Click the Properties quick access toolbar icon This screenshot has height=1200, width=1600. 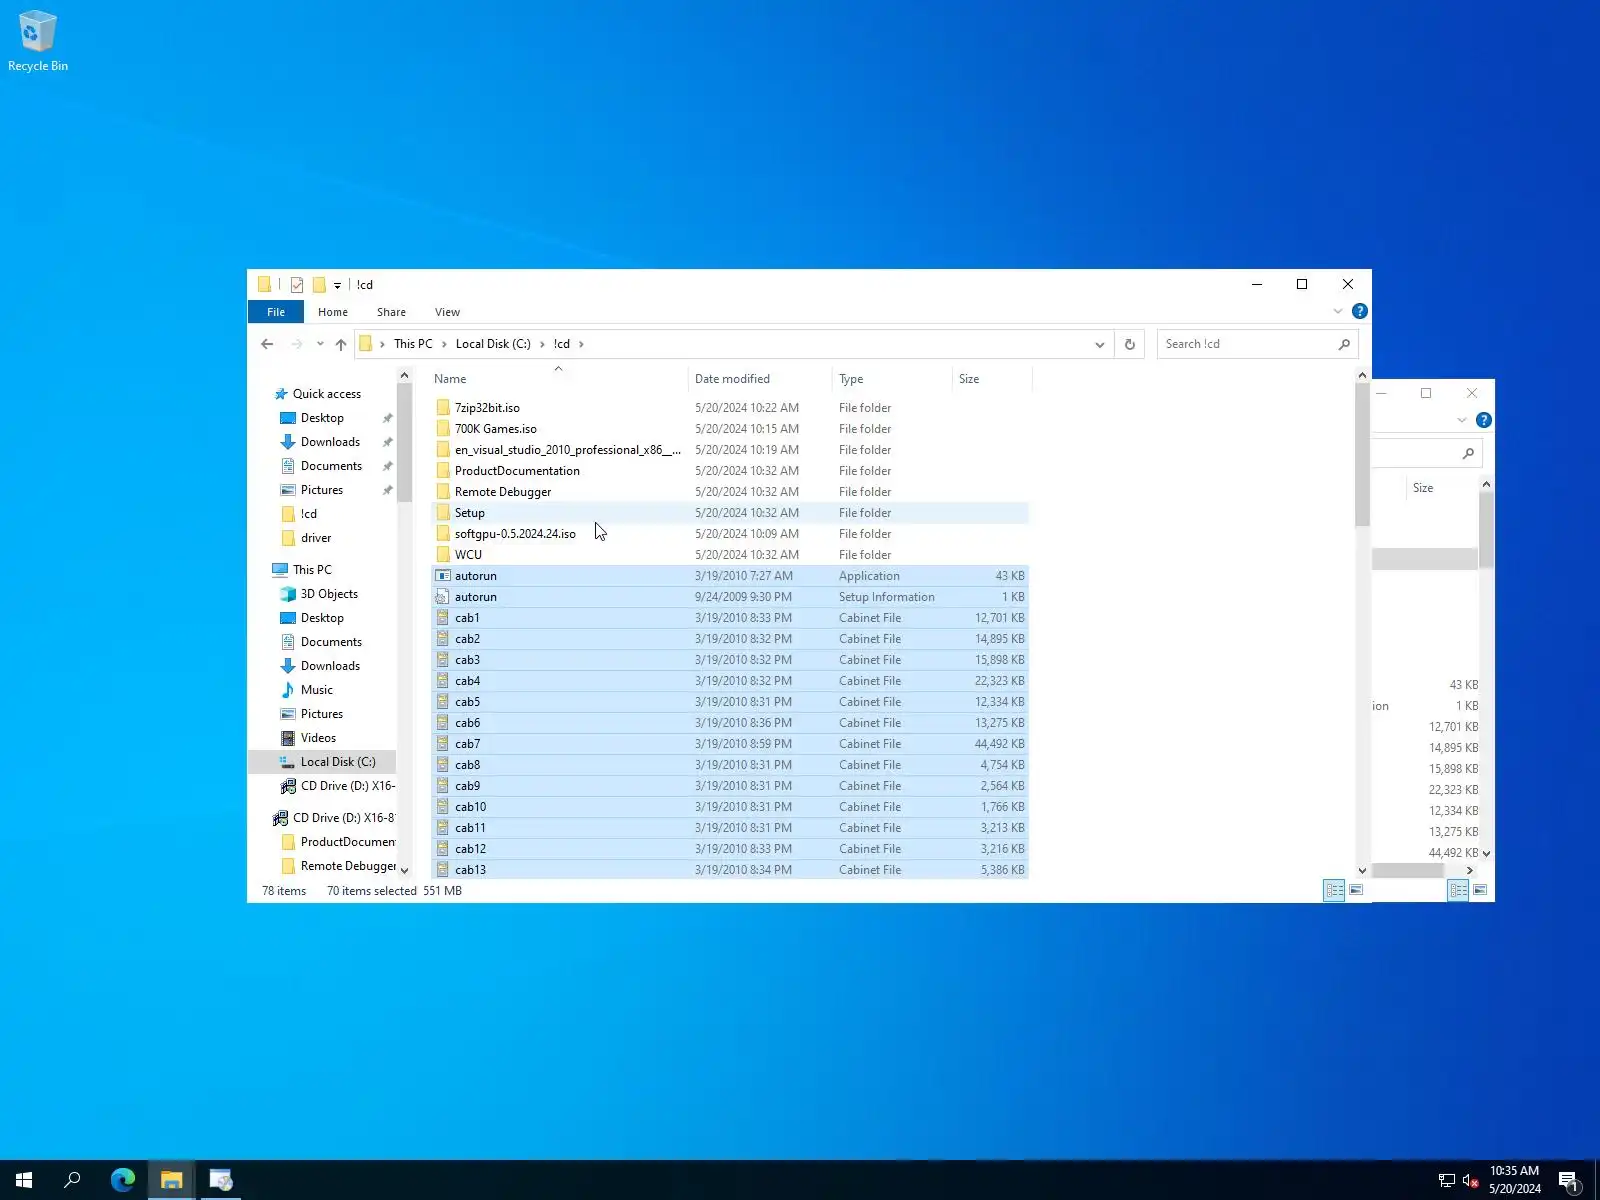pyautogui.click(x=297, y=285)
